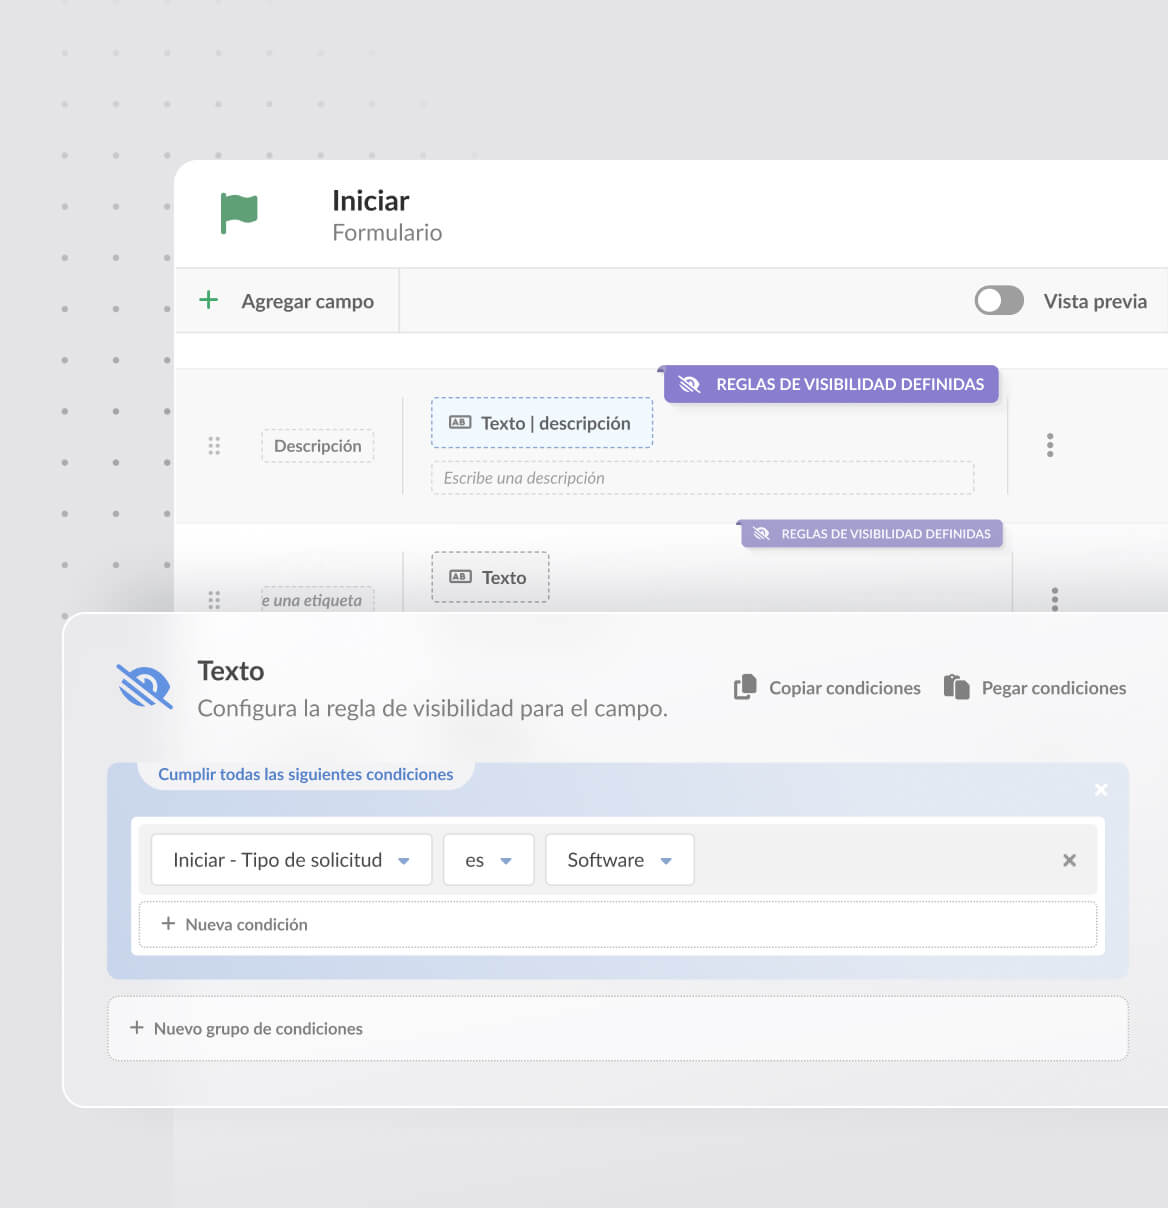This screenshot has height=1208, width=1168.
Task: Click the green plus icon beside Agregar campo
Action: (x=208, y=300)
